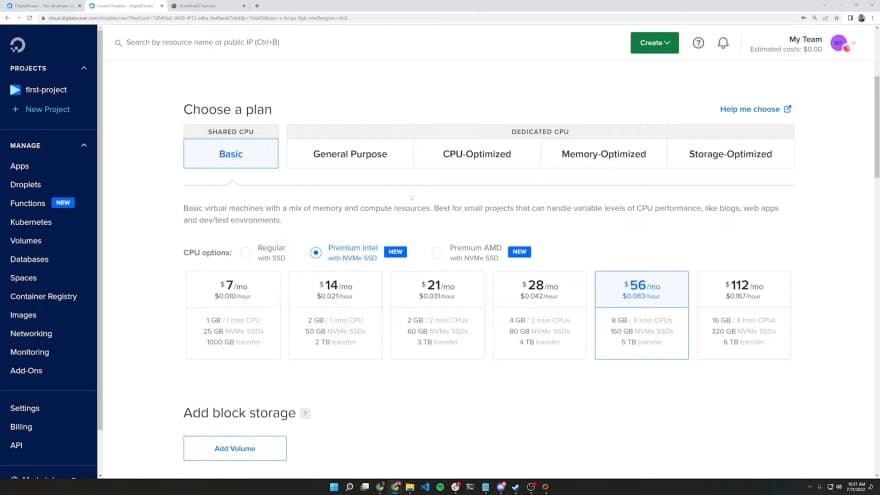This screenshot has width=880, height=495.
Task: Open Spaces in the sidebar
Action: click(x=23, y=278)
